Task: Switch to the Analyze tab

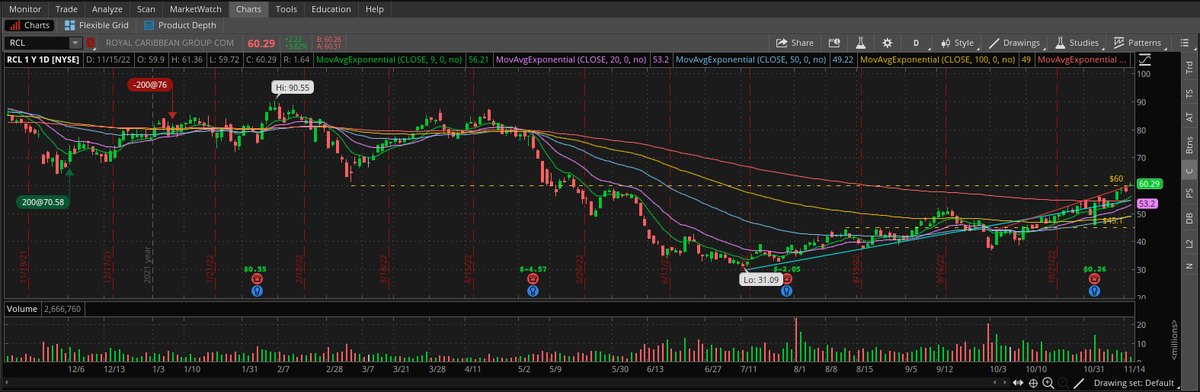Action: click(107, 8)
